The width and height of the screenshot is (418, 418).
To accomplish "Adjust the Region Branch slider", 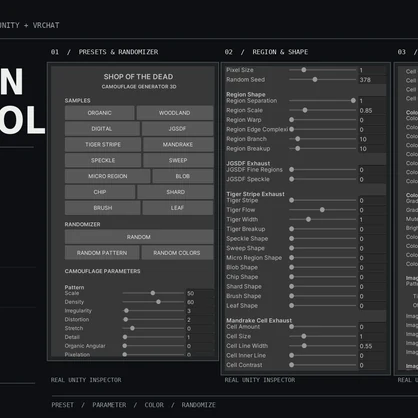I will click(x=323, y=139).
